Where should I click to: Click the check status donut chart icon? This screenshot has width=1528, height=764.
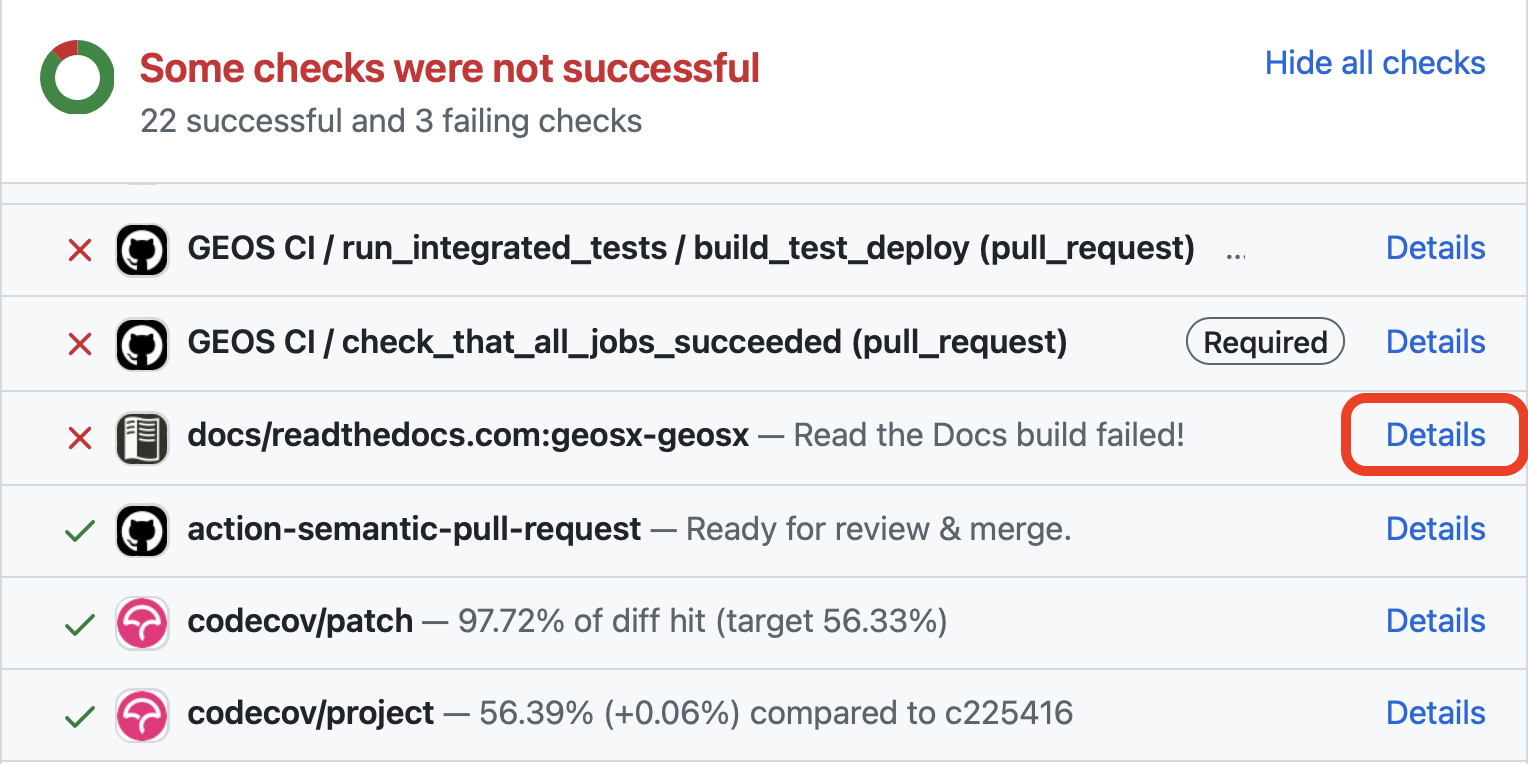tap(76, 77)
